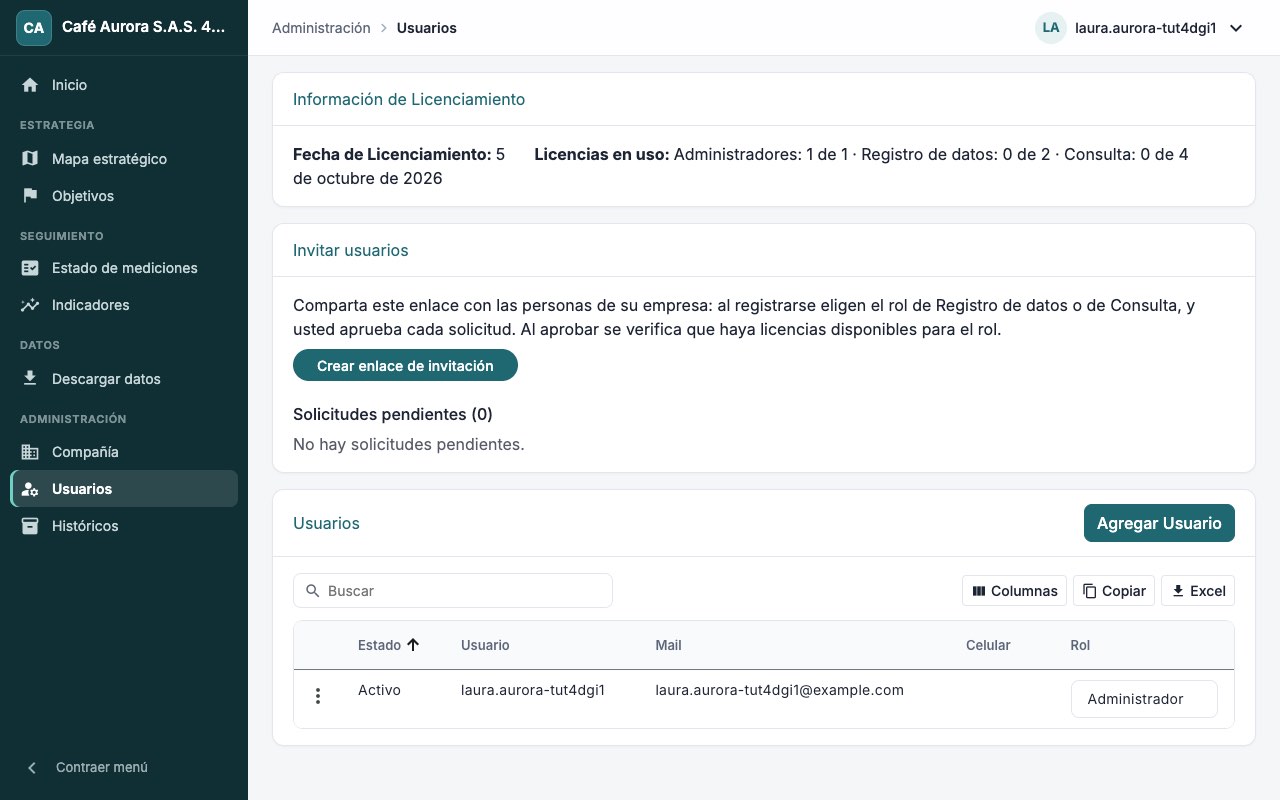The height and width of the screenshot is (800, 1280).
Task: Open Mapa estratégico menu item
Action: 124,159
